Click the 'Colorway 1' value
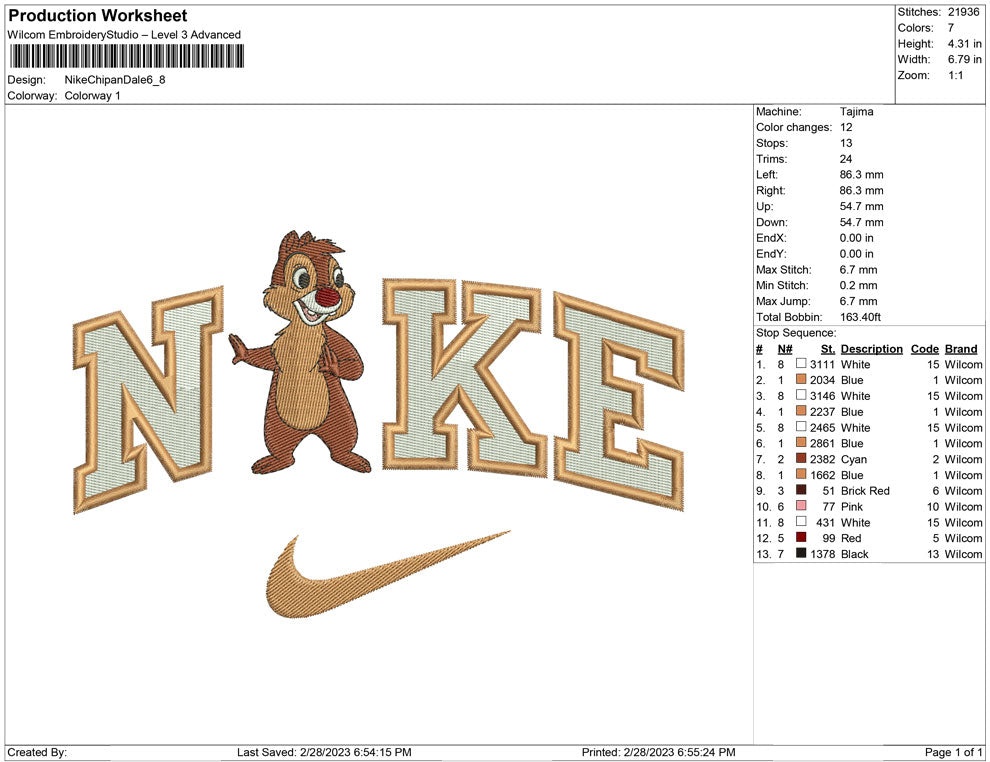Screen dimensions: 990x762 (x=92, y=95)
